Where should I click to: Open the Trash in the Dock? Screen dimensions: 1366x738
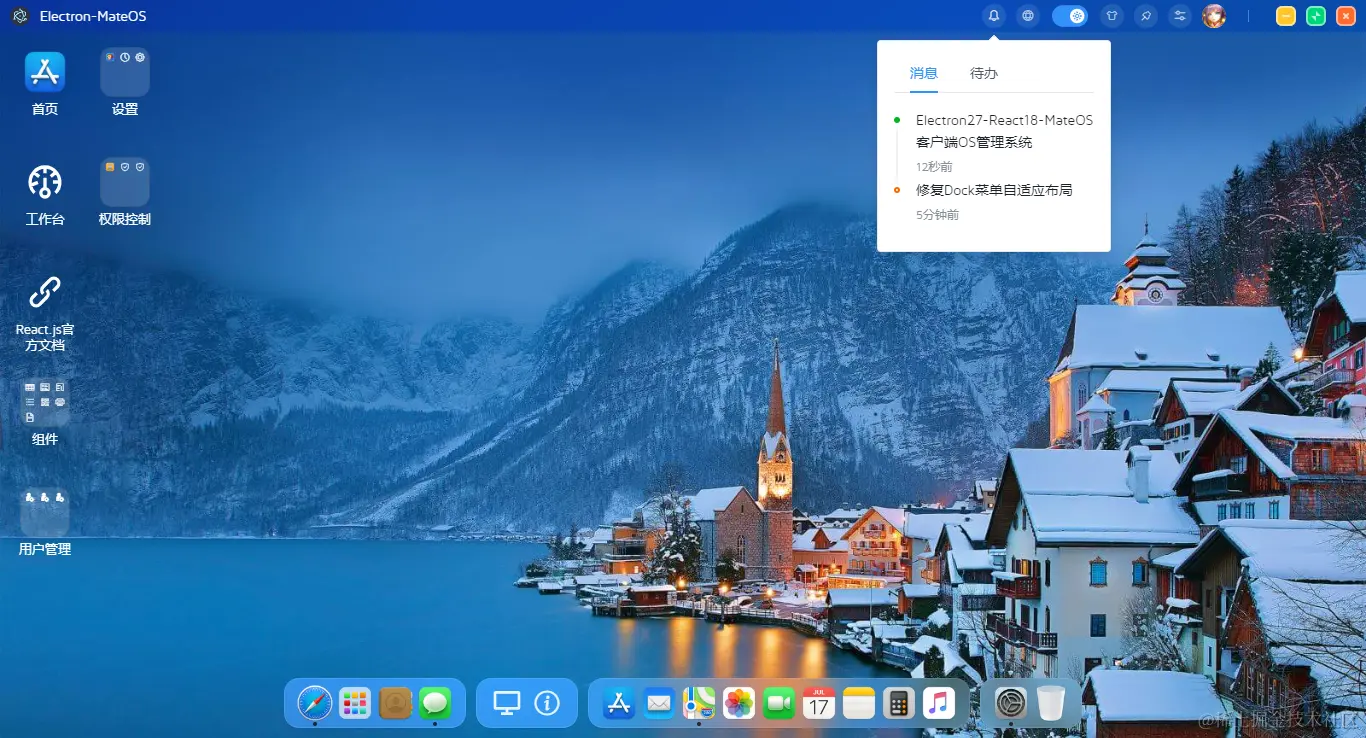1052,703
